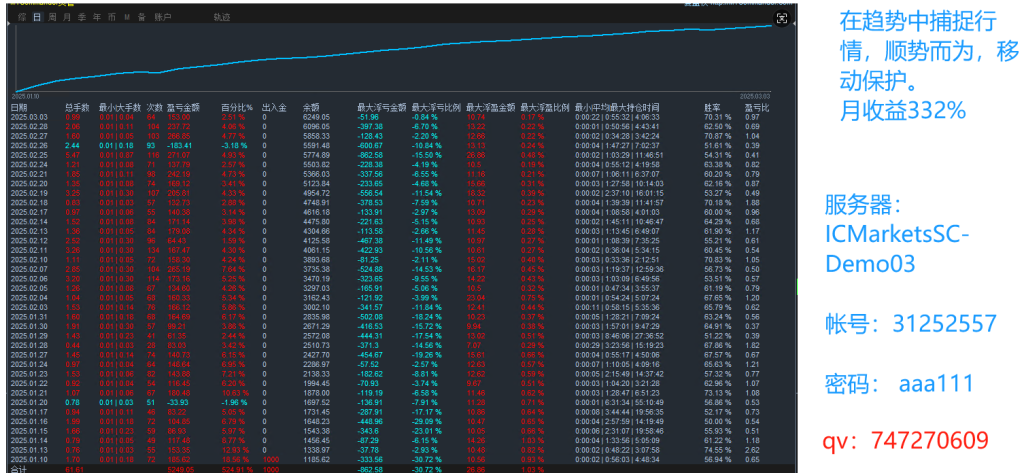Open the 账户 account tab
Viewport: 1024px width, 473px height.
click(163, 18)
